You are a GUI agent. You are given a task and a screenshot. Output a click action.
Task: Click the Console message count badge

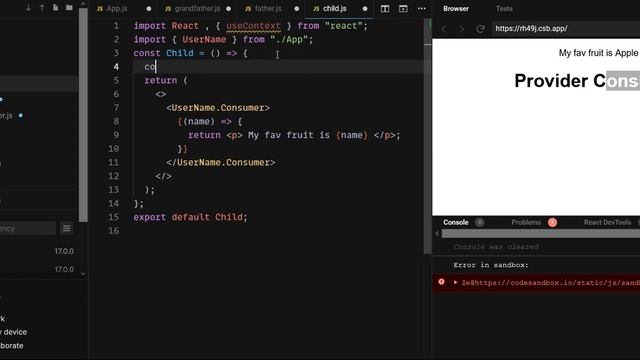[x=480, y=222]
